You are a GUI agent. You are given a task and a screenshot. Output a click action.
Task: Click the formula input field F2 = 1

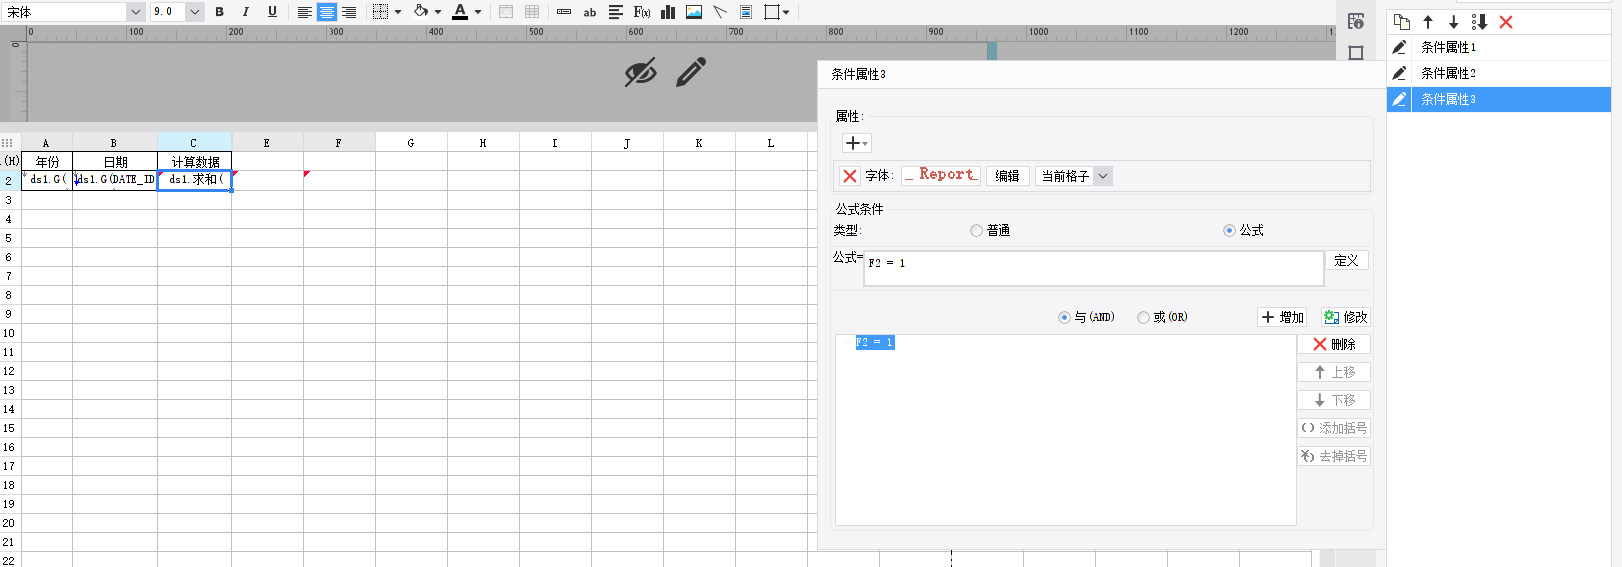tap(1094, 268)
